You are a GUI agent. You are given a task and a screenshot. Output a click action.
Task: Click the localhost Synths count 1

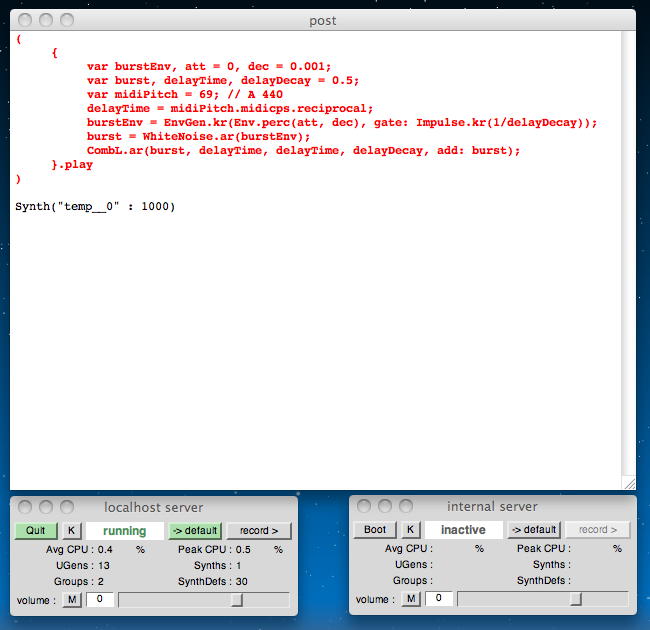238,565
